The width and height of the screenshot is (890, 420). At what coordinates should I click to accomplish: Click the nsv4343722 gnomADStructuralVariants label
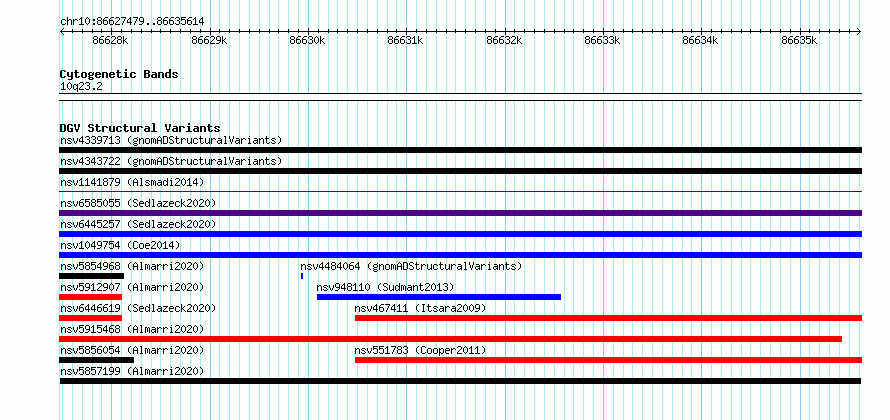171,161
